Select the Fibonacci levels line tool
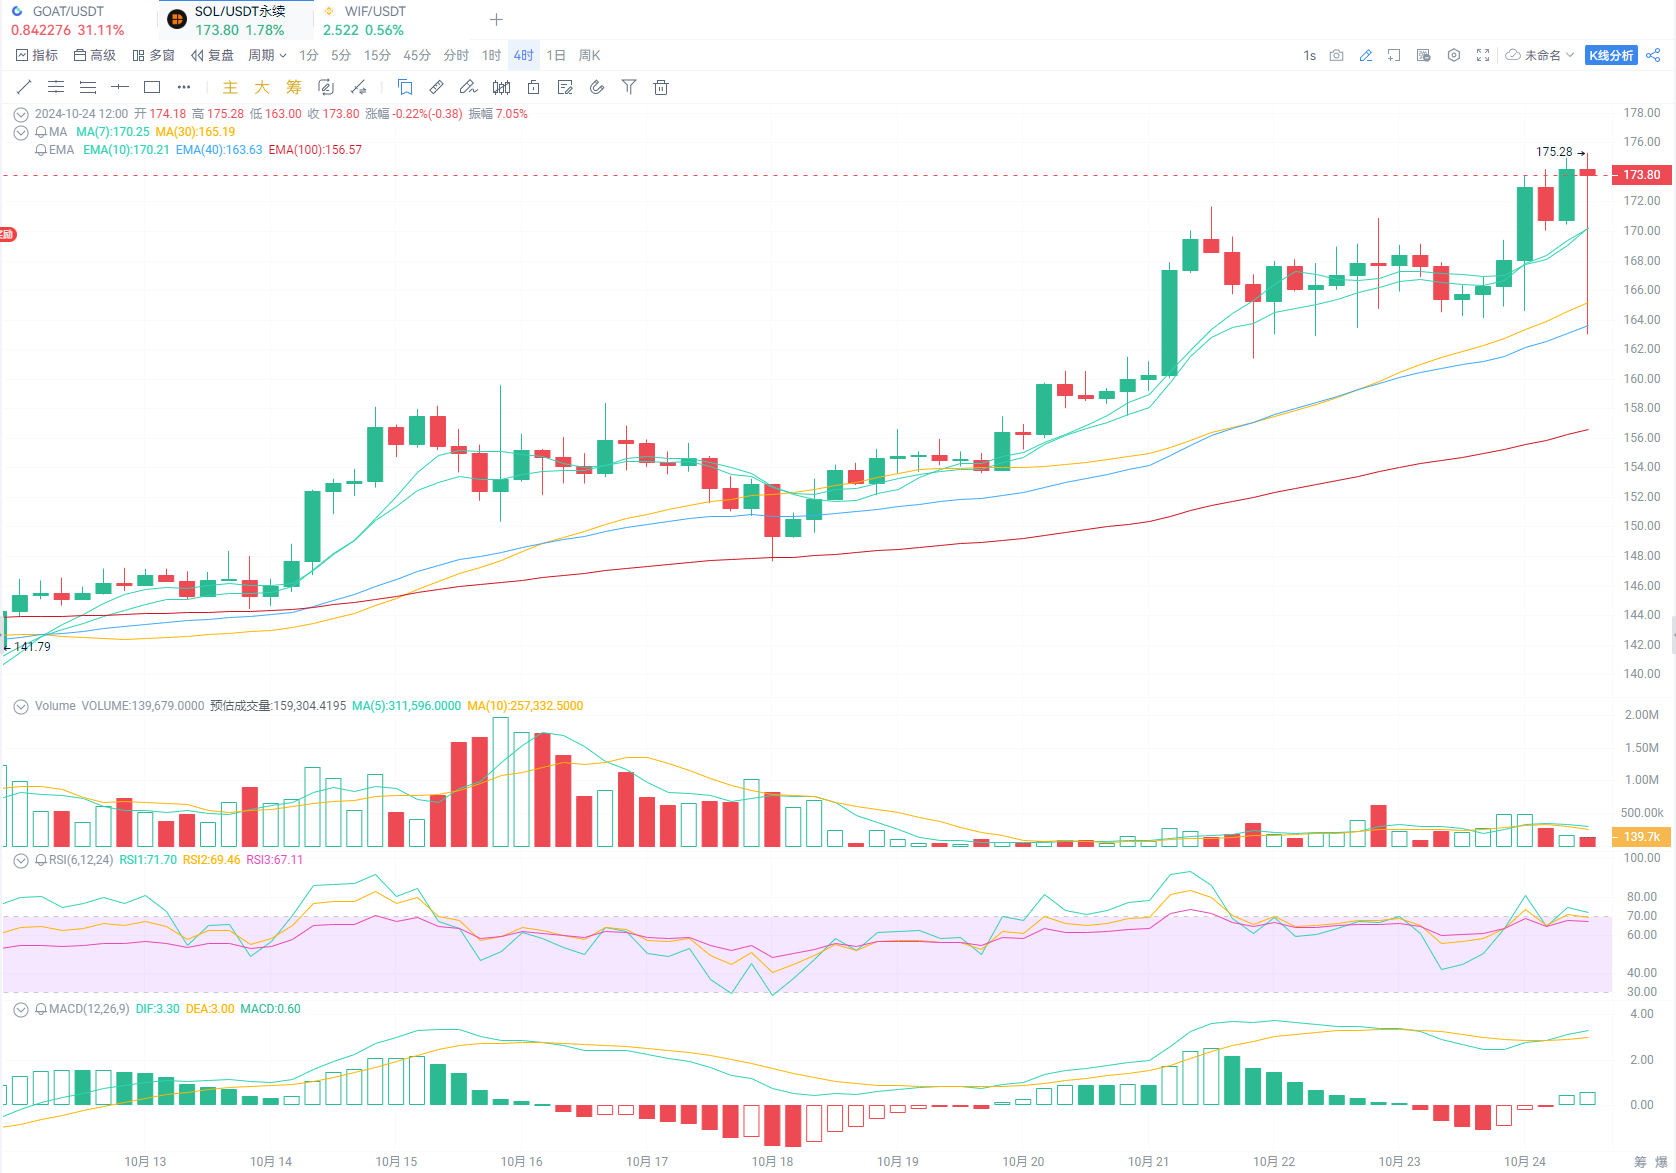The height and width of the screenshot is (1173, 1676). [x=88, y=87]
